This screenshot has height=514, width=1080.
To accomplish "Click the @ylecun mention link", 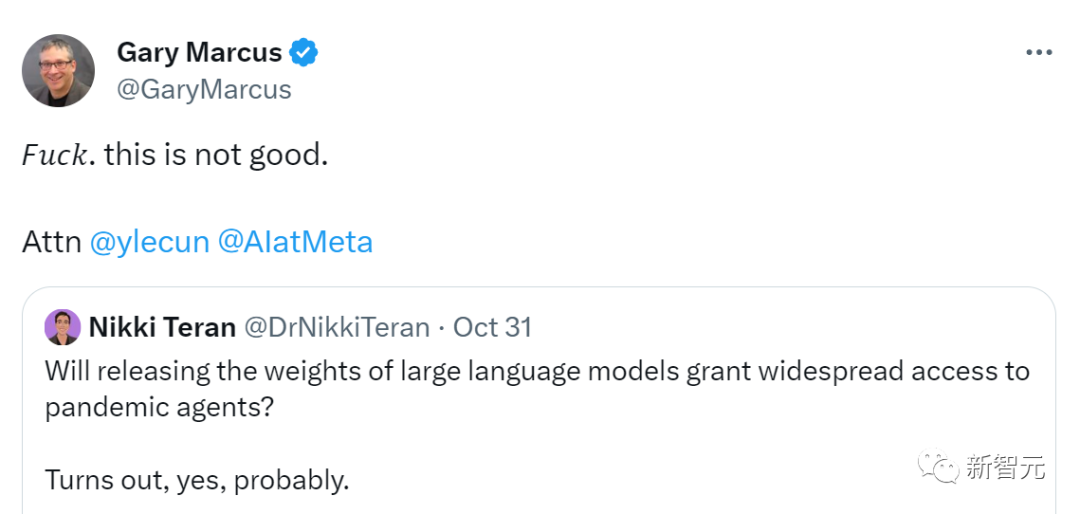I will click(149, 242).
